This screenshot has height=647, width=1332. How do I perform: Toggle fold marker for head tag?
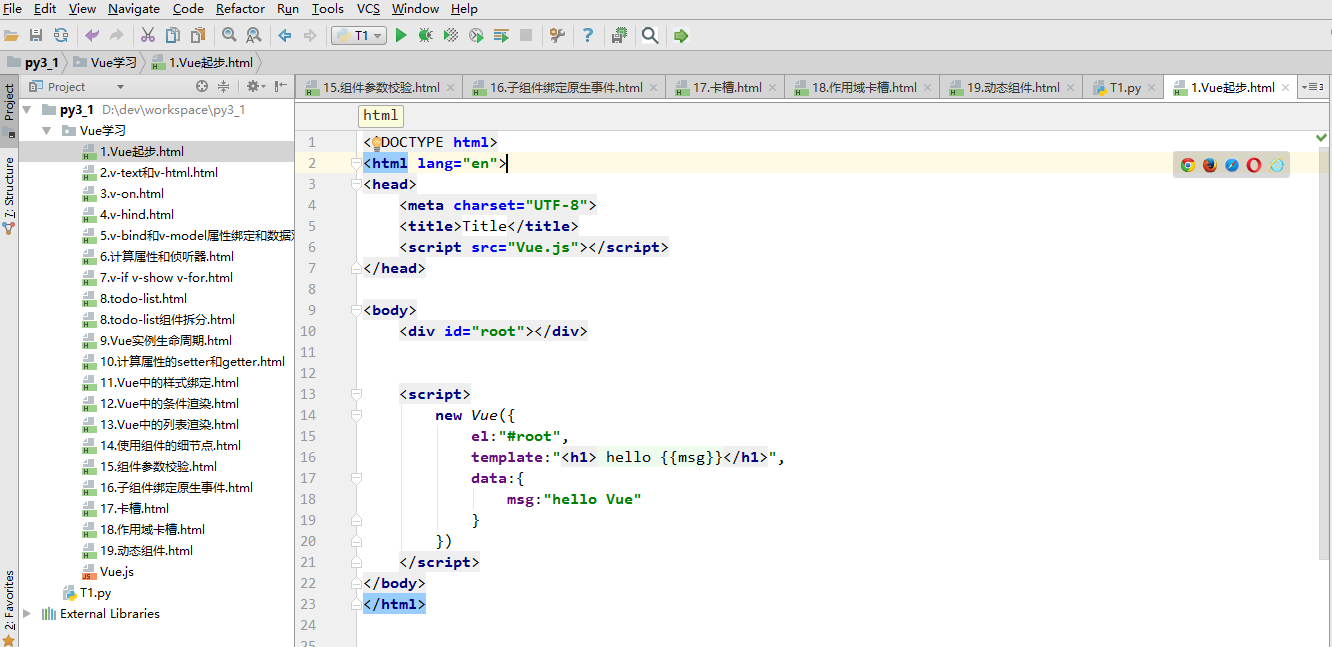point(355,184)
